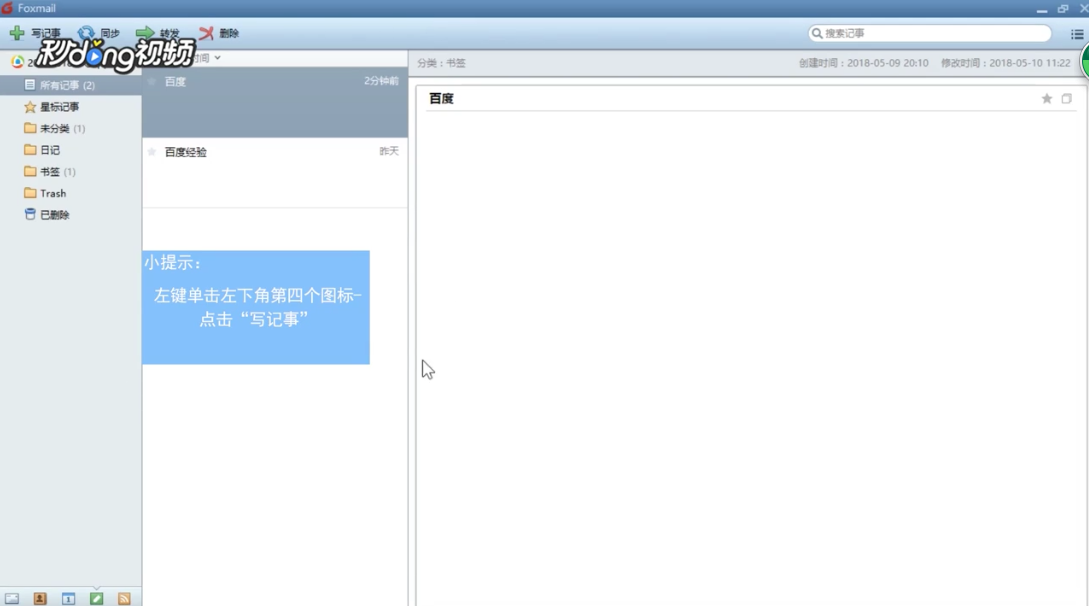Toggle the star on the 百度 note
This screenshot has height=606, width=1089.
tap(151, 80)
